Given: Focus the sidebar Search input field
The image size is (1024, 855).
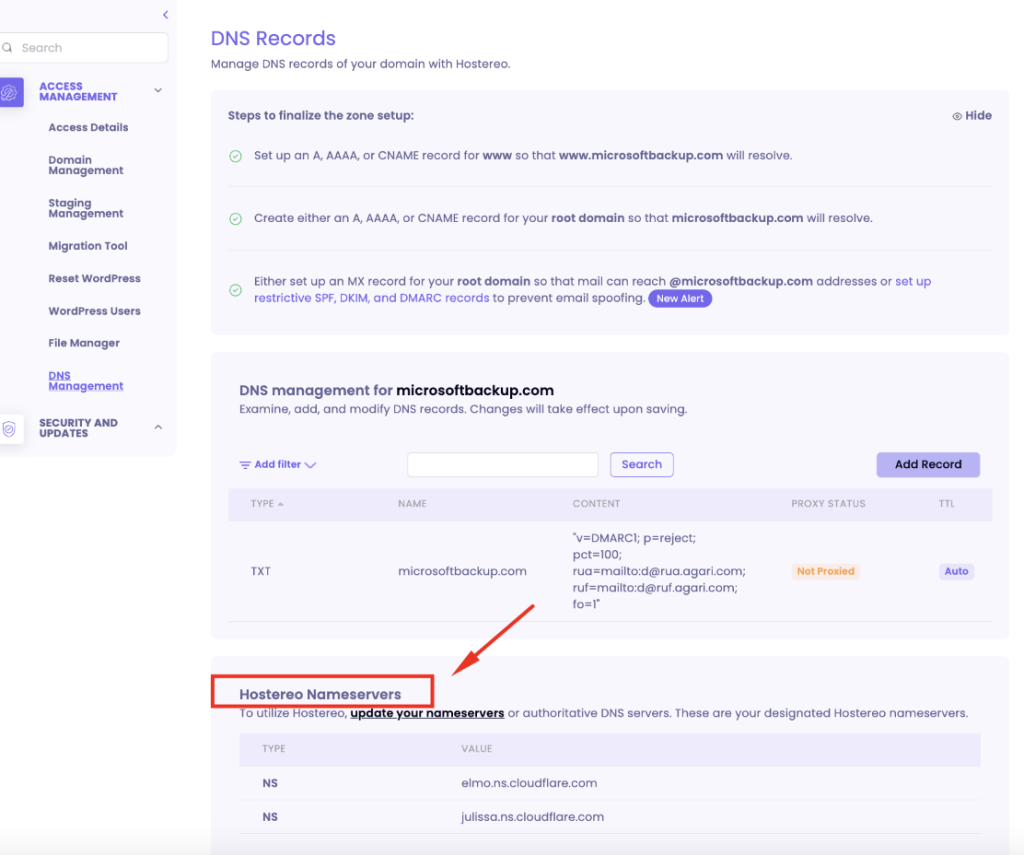Looking at the screenshot, I should (x=84, y=48).
